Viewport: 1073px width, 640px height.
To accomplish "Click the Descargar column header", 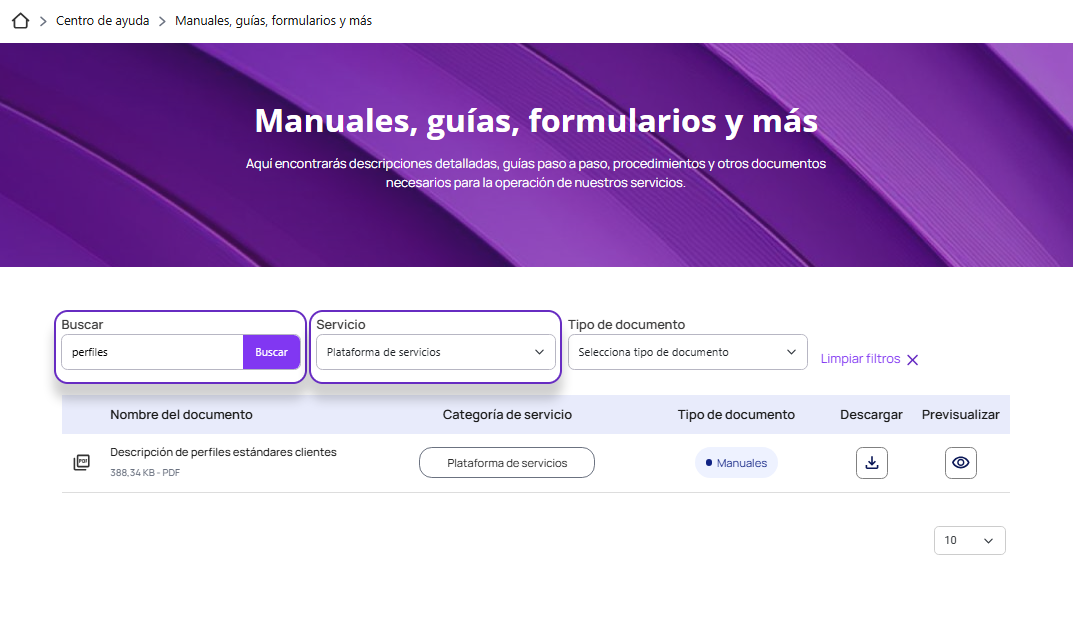I will [x=870, y=414].
